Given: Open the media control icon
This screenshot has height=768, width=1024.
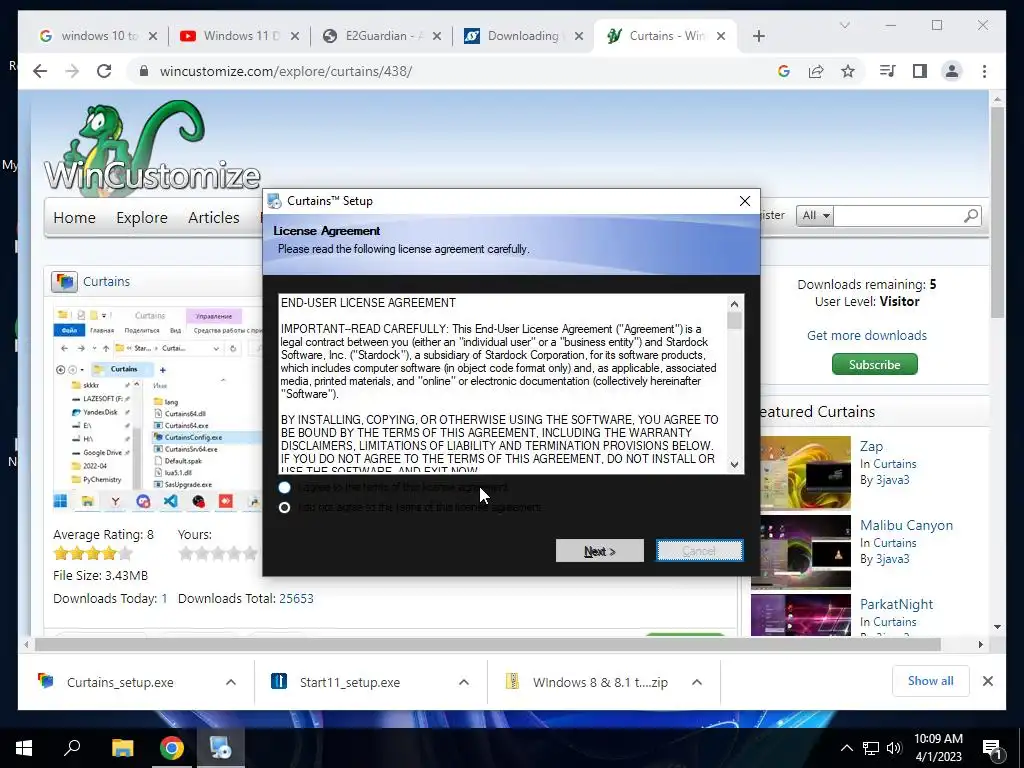Looking at the screenshot, I should [x=888, y=71].
